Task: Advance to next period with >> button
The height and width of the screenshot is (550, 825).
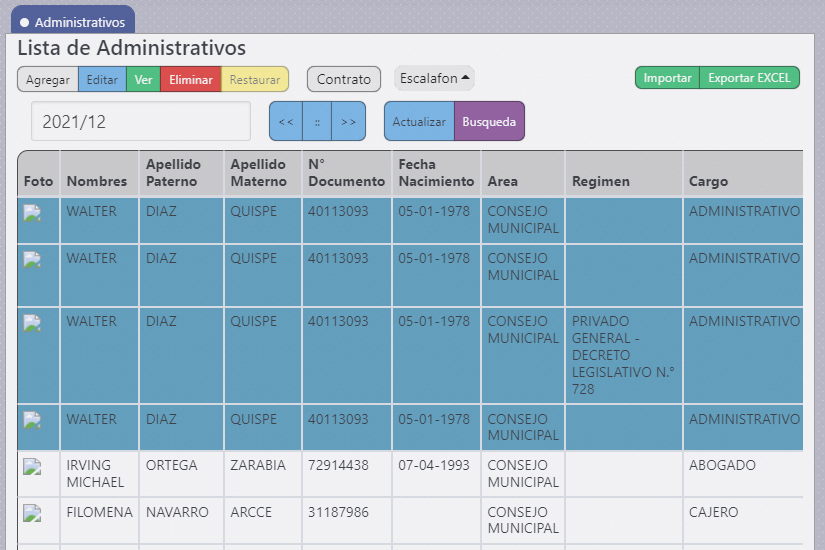Action: click(348, 122)
